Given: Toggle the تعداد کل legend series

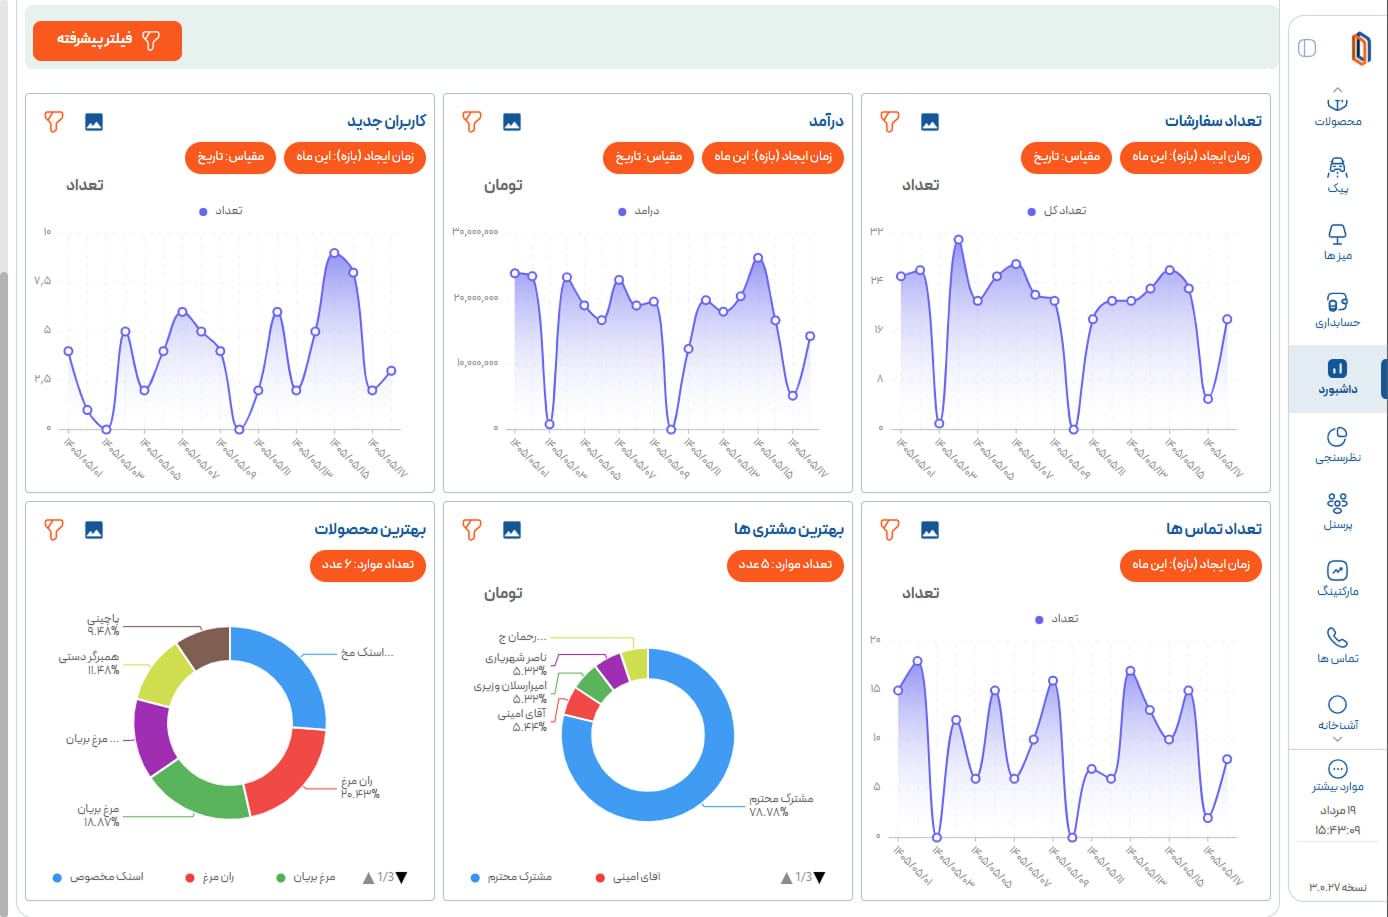Looking at the screenshot, I should coord(1057,211).
